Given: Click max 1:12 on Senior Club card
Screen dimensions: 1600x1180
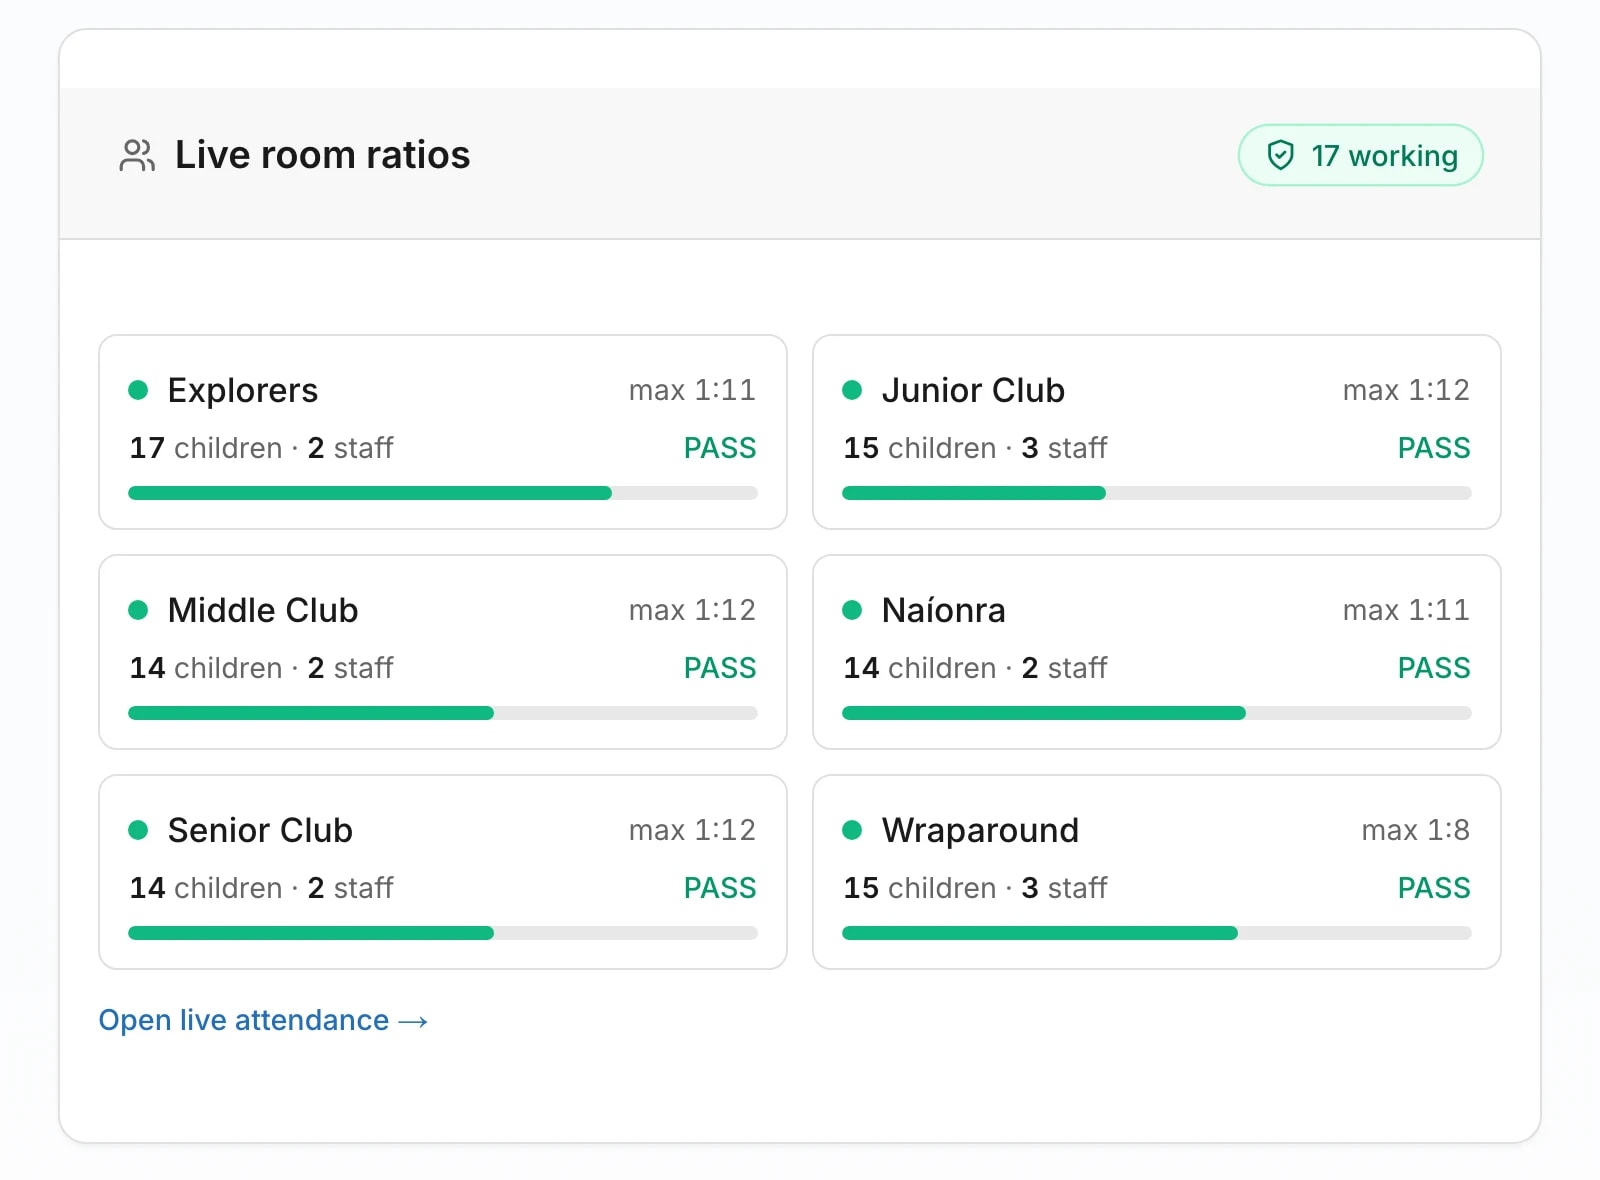Looking at the screenshot, I should point(692,830).
